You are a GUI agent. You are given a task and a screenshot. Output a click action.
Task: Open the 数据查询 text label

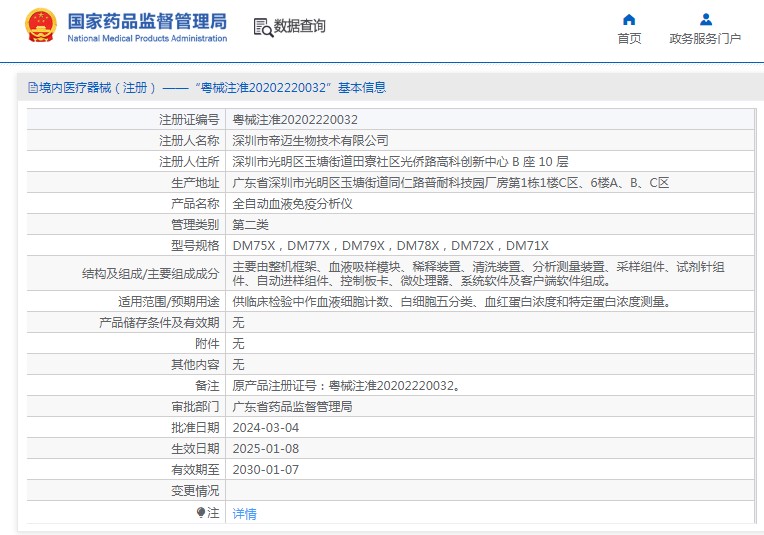coord(300,27)
